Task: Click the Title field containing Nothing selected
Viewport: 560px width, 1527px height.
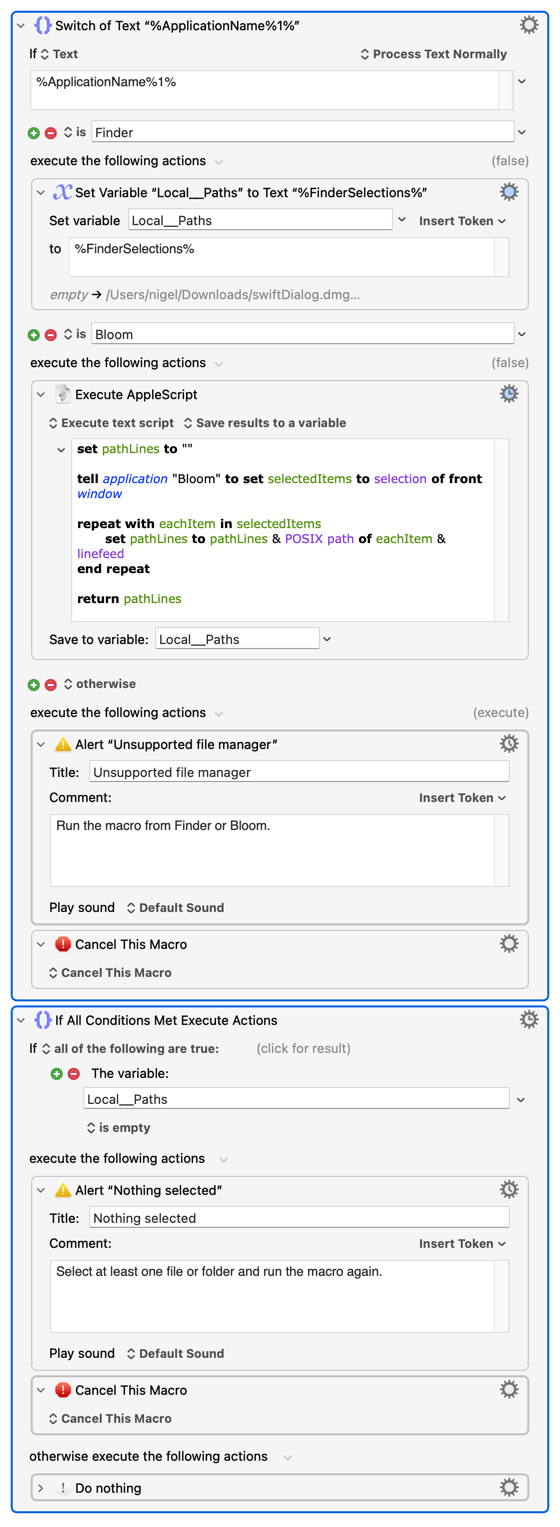Action: 299,1218
